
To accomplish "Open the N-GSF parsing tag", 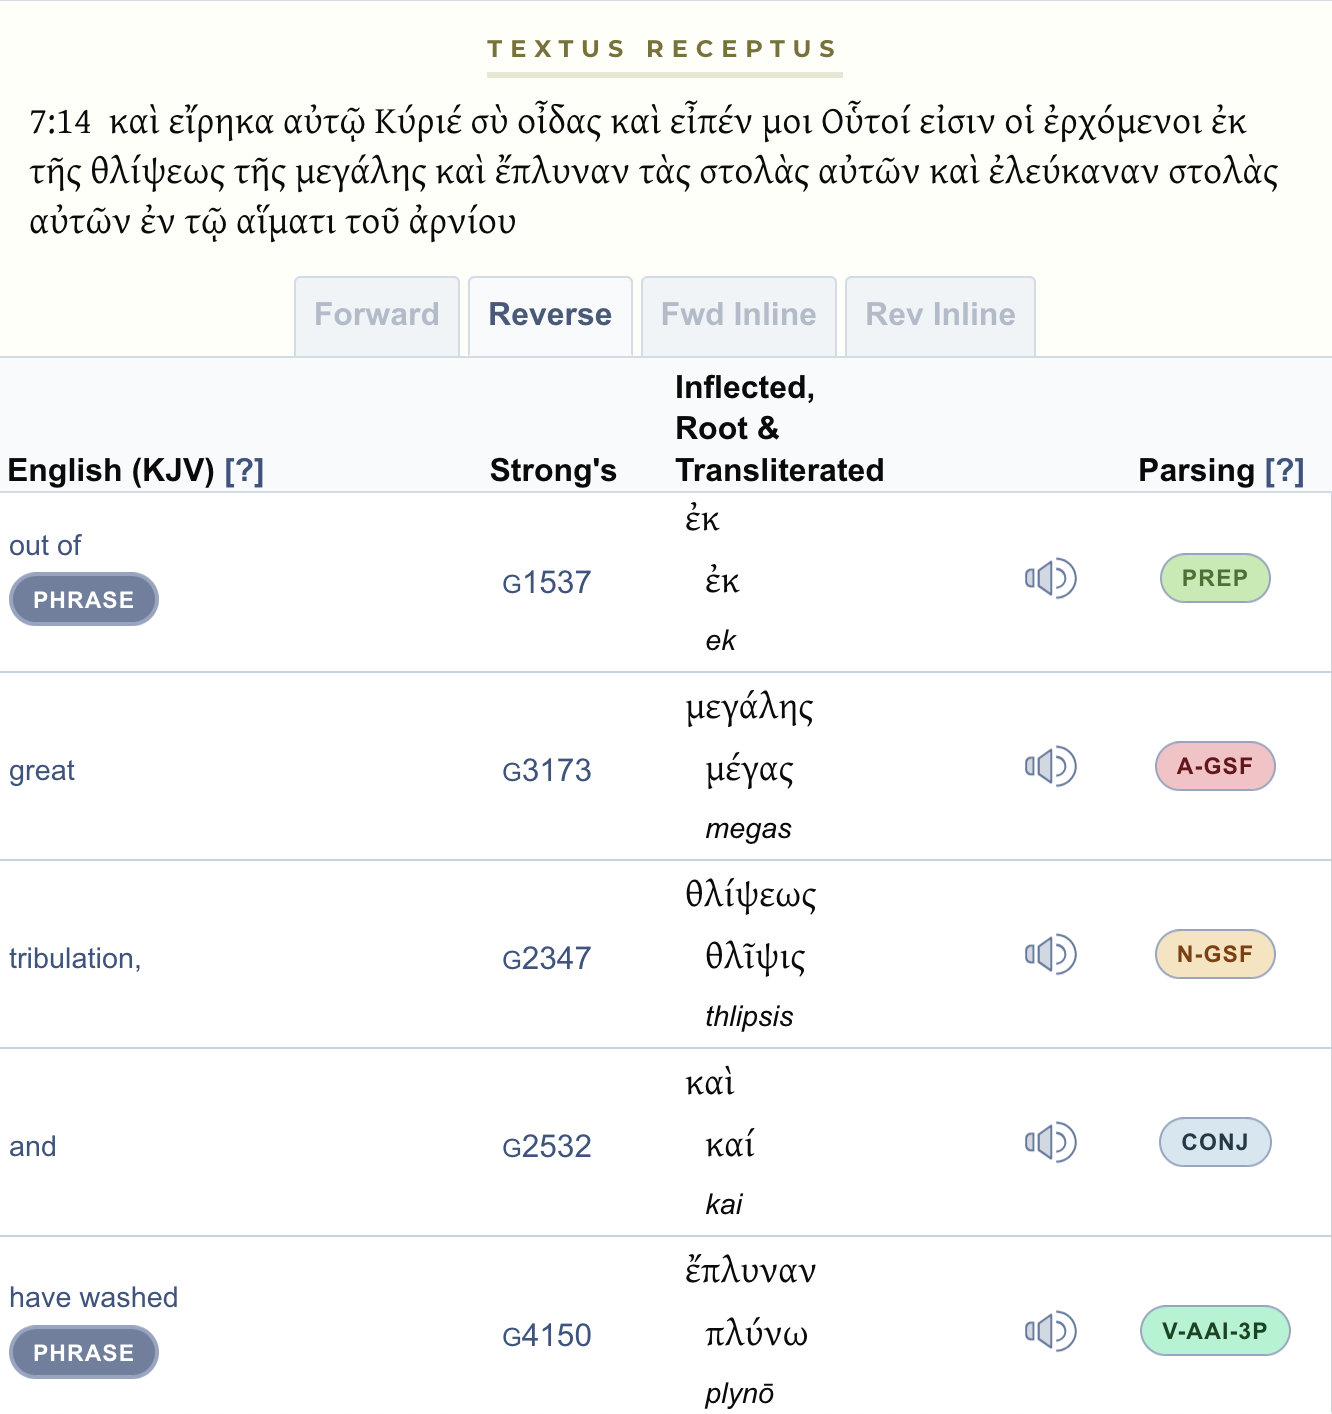I will pos(1215,954).
